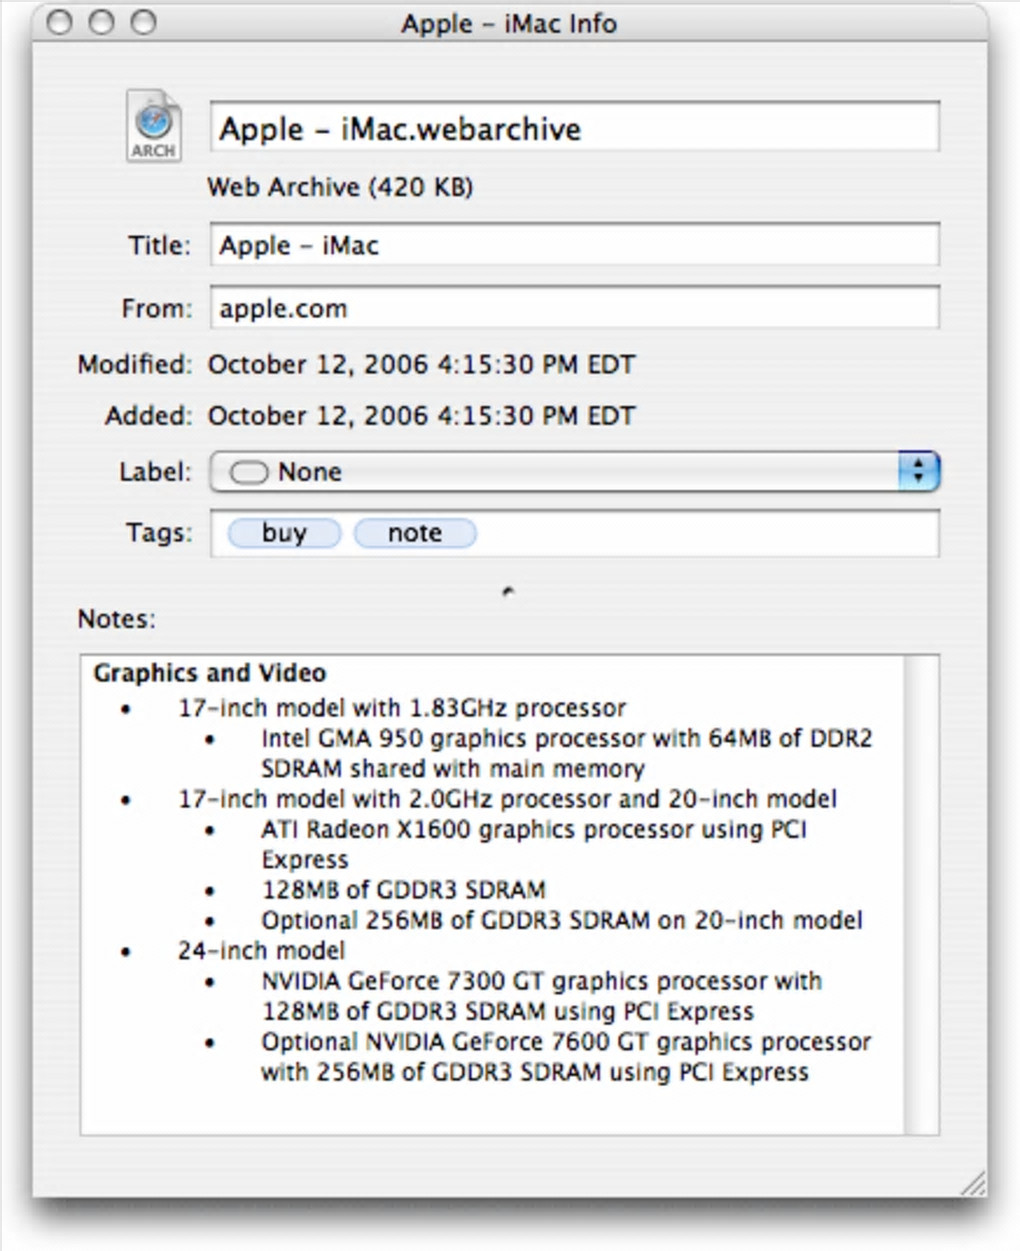Screen dimensions: 1020x1251
Task: Click the Label popup showing None
Action: tap(560, 471)
